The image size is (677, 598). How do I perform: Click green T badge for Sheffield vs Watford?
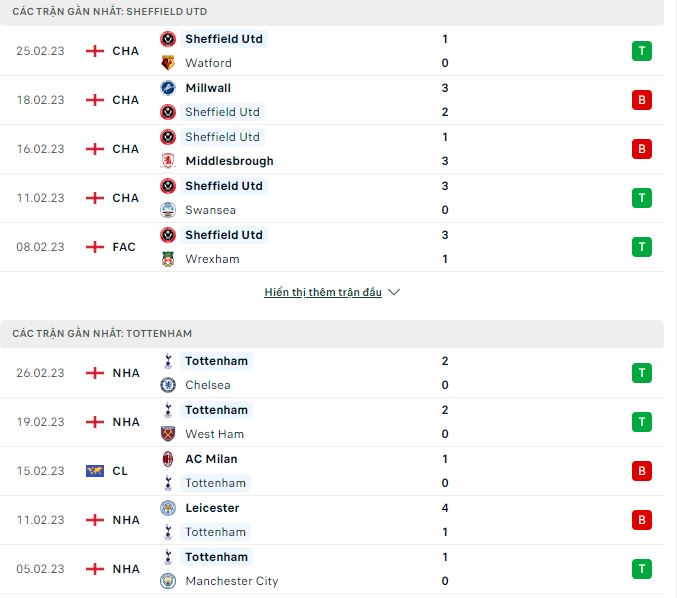pyautogui.click(x=642, y=51)
